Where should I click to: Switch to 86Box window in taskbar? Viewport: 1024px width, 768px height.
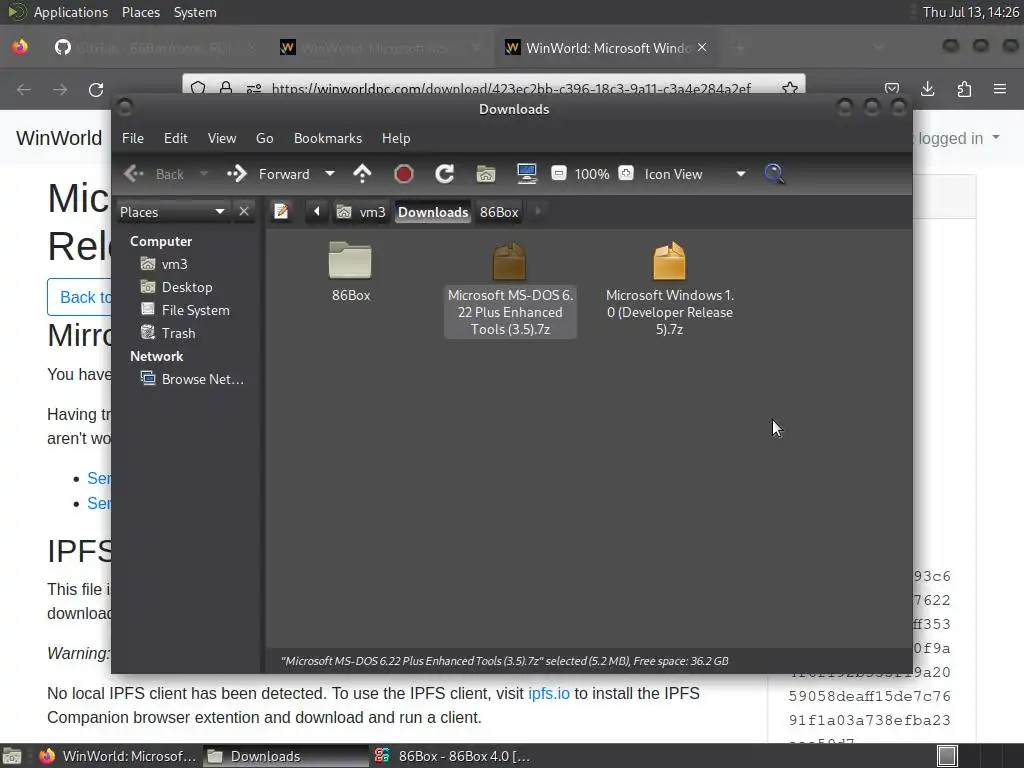pos(452,756)
